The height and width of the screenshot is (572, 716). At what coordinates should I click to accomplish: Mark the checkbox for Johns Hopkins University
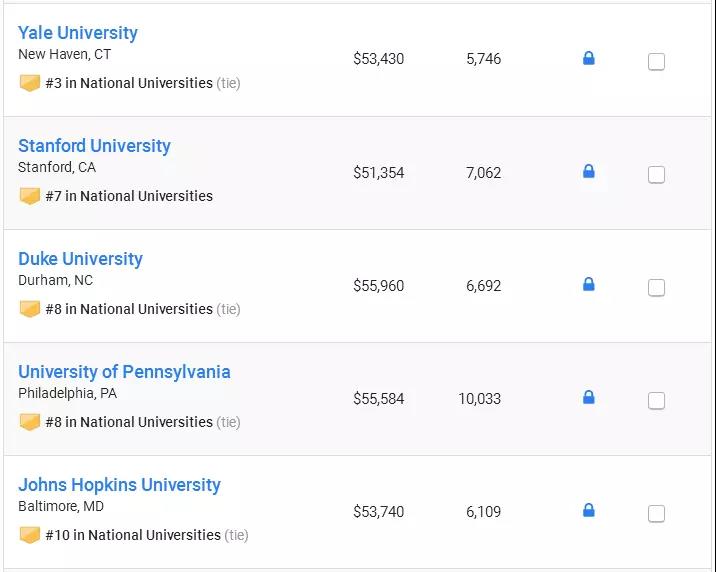[656, 514]
